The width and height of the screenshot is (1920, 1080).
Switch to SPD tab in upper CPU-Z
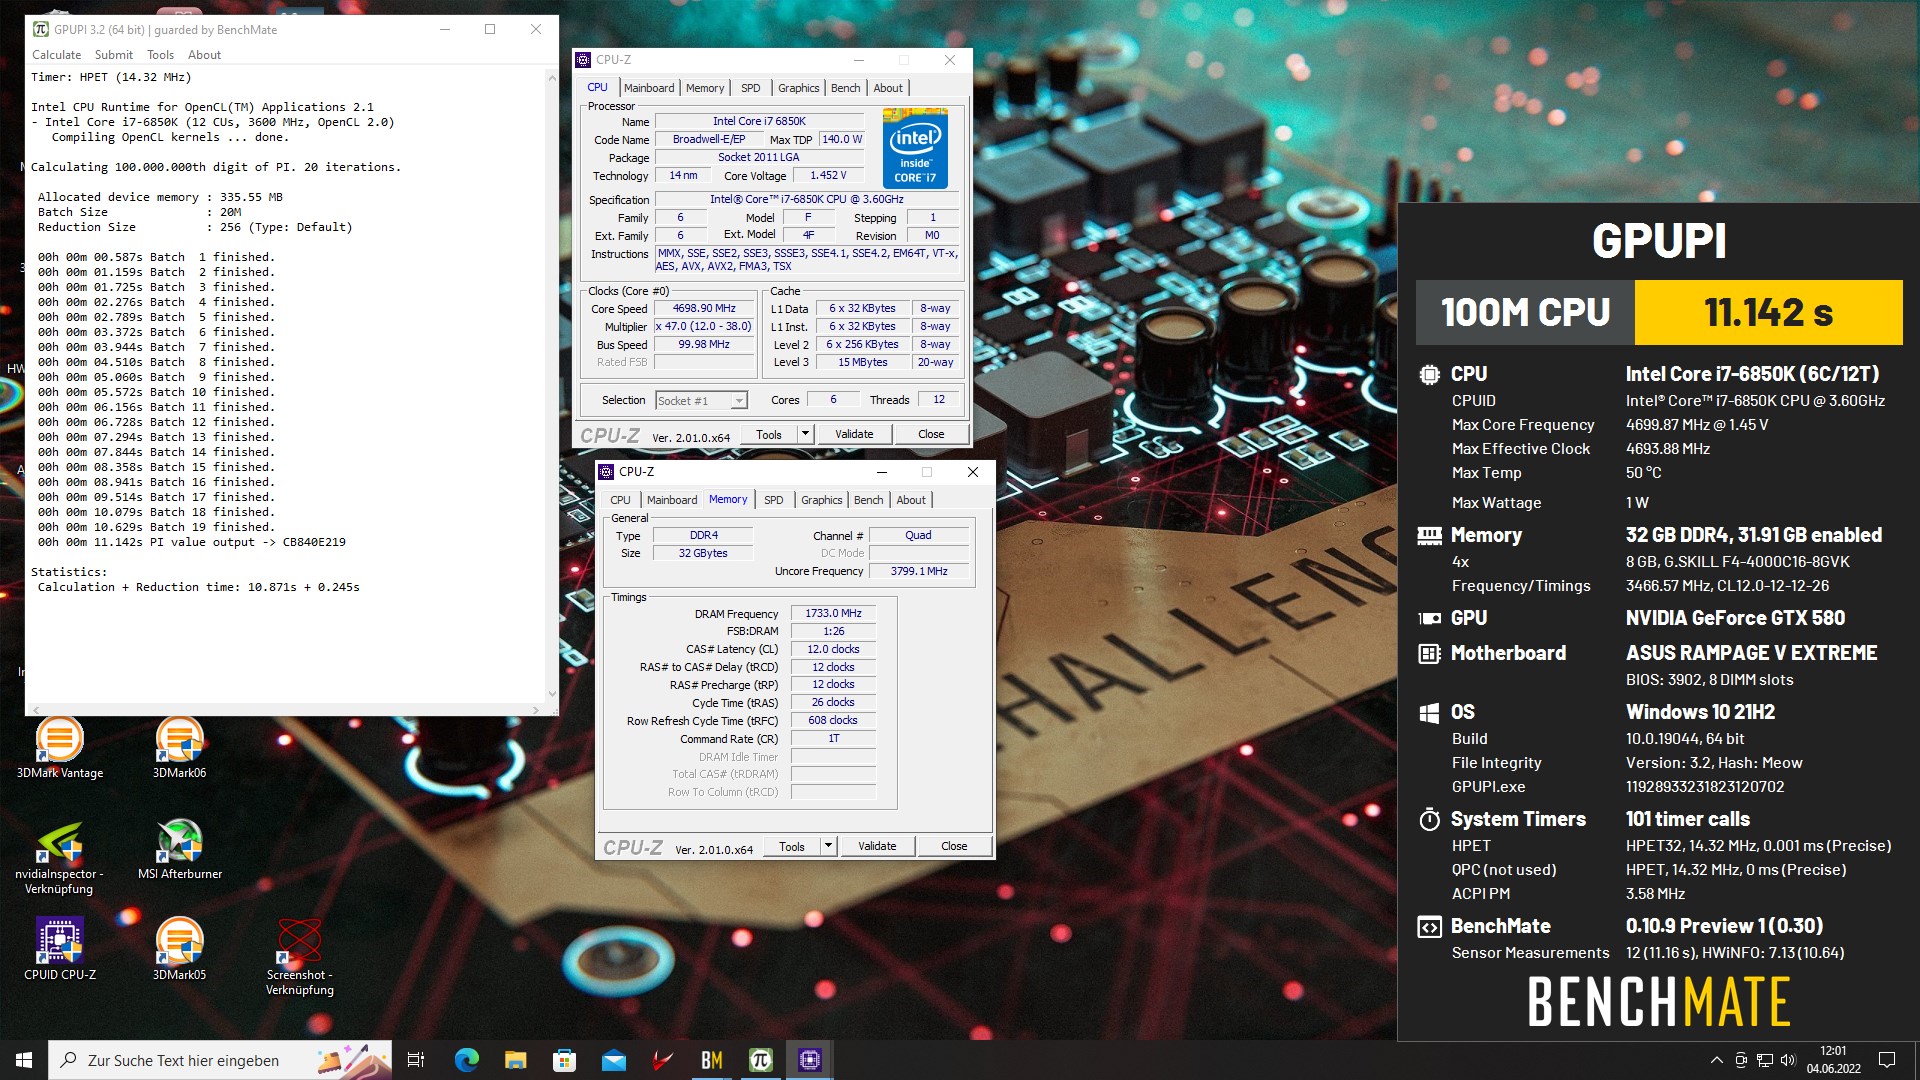pyautogui.click(x=751, y=88)
